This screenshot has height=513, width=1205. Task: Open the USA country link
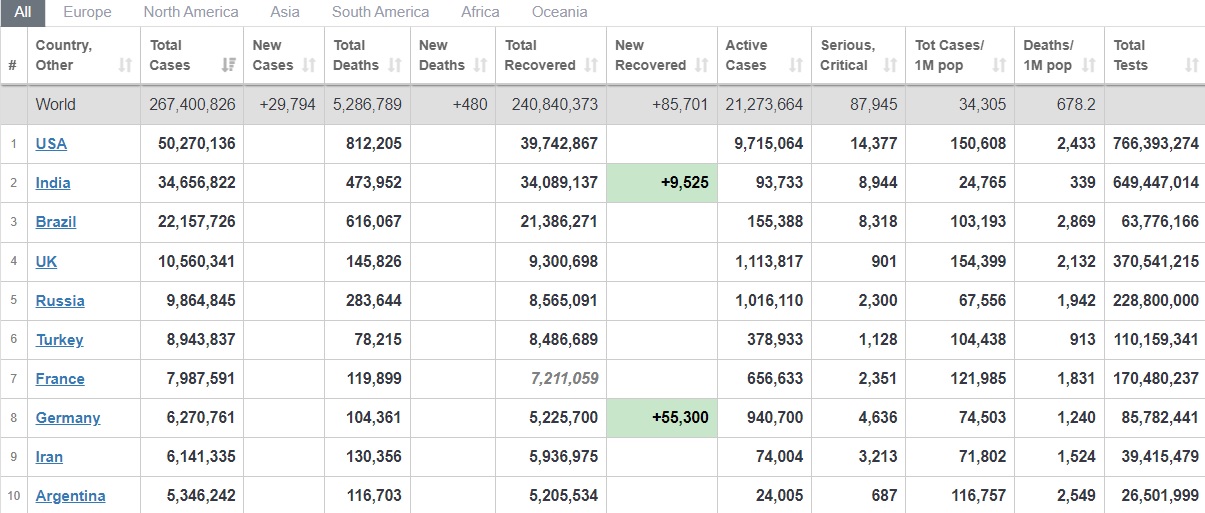pos(51,143)
